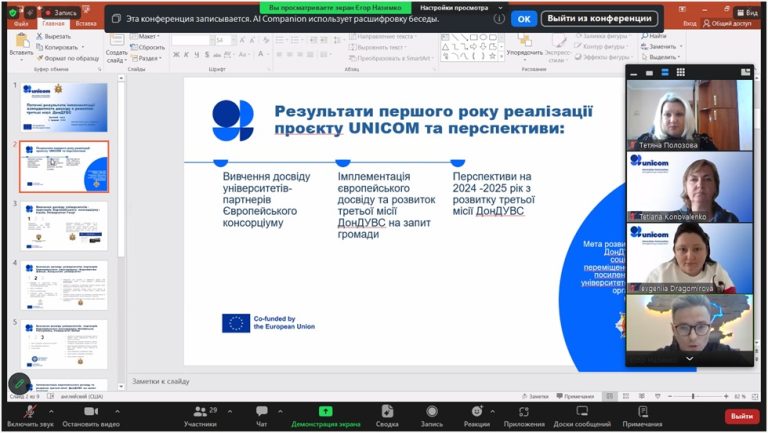The width and height of the screenshot is (768, 433).
Task: Open Настройки просмотра view options dropdown
Action: [x=460, y=8]
